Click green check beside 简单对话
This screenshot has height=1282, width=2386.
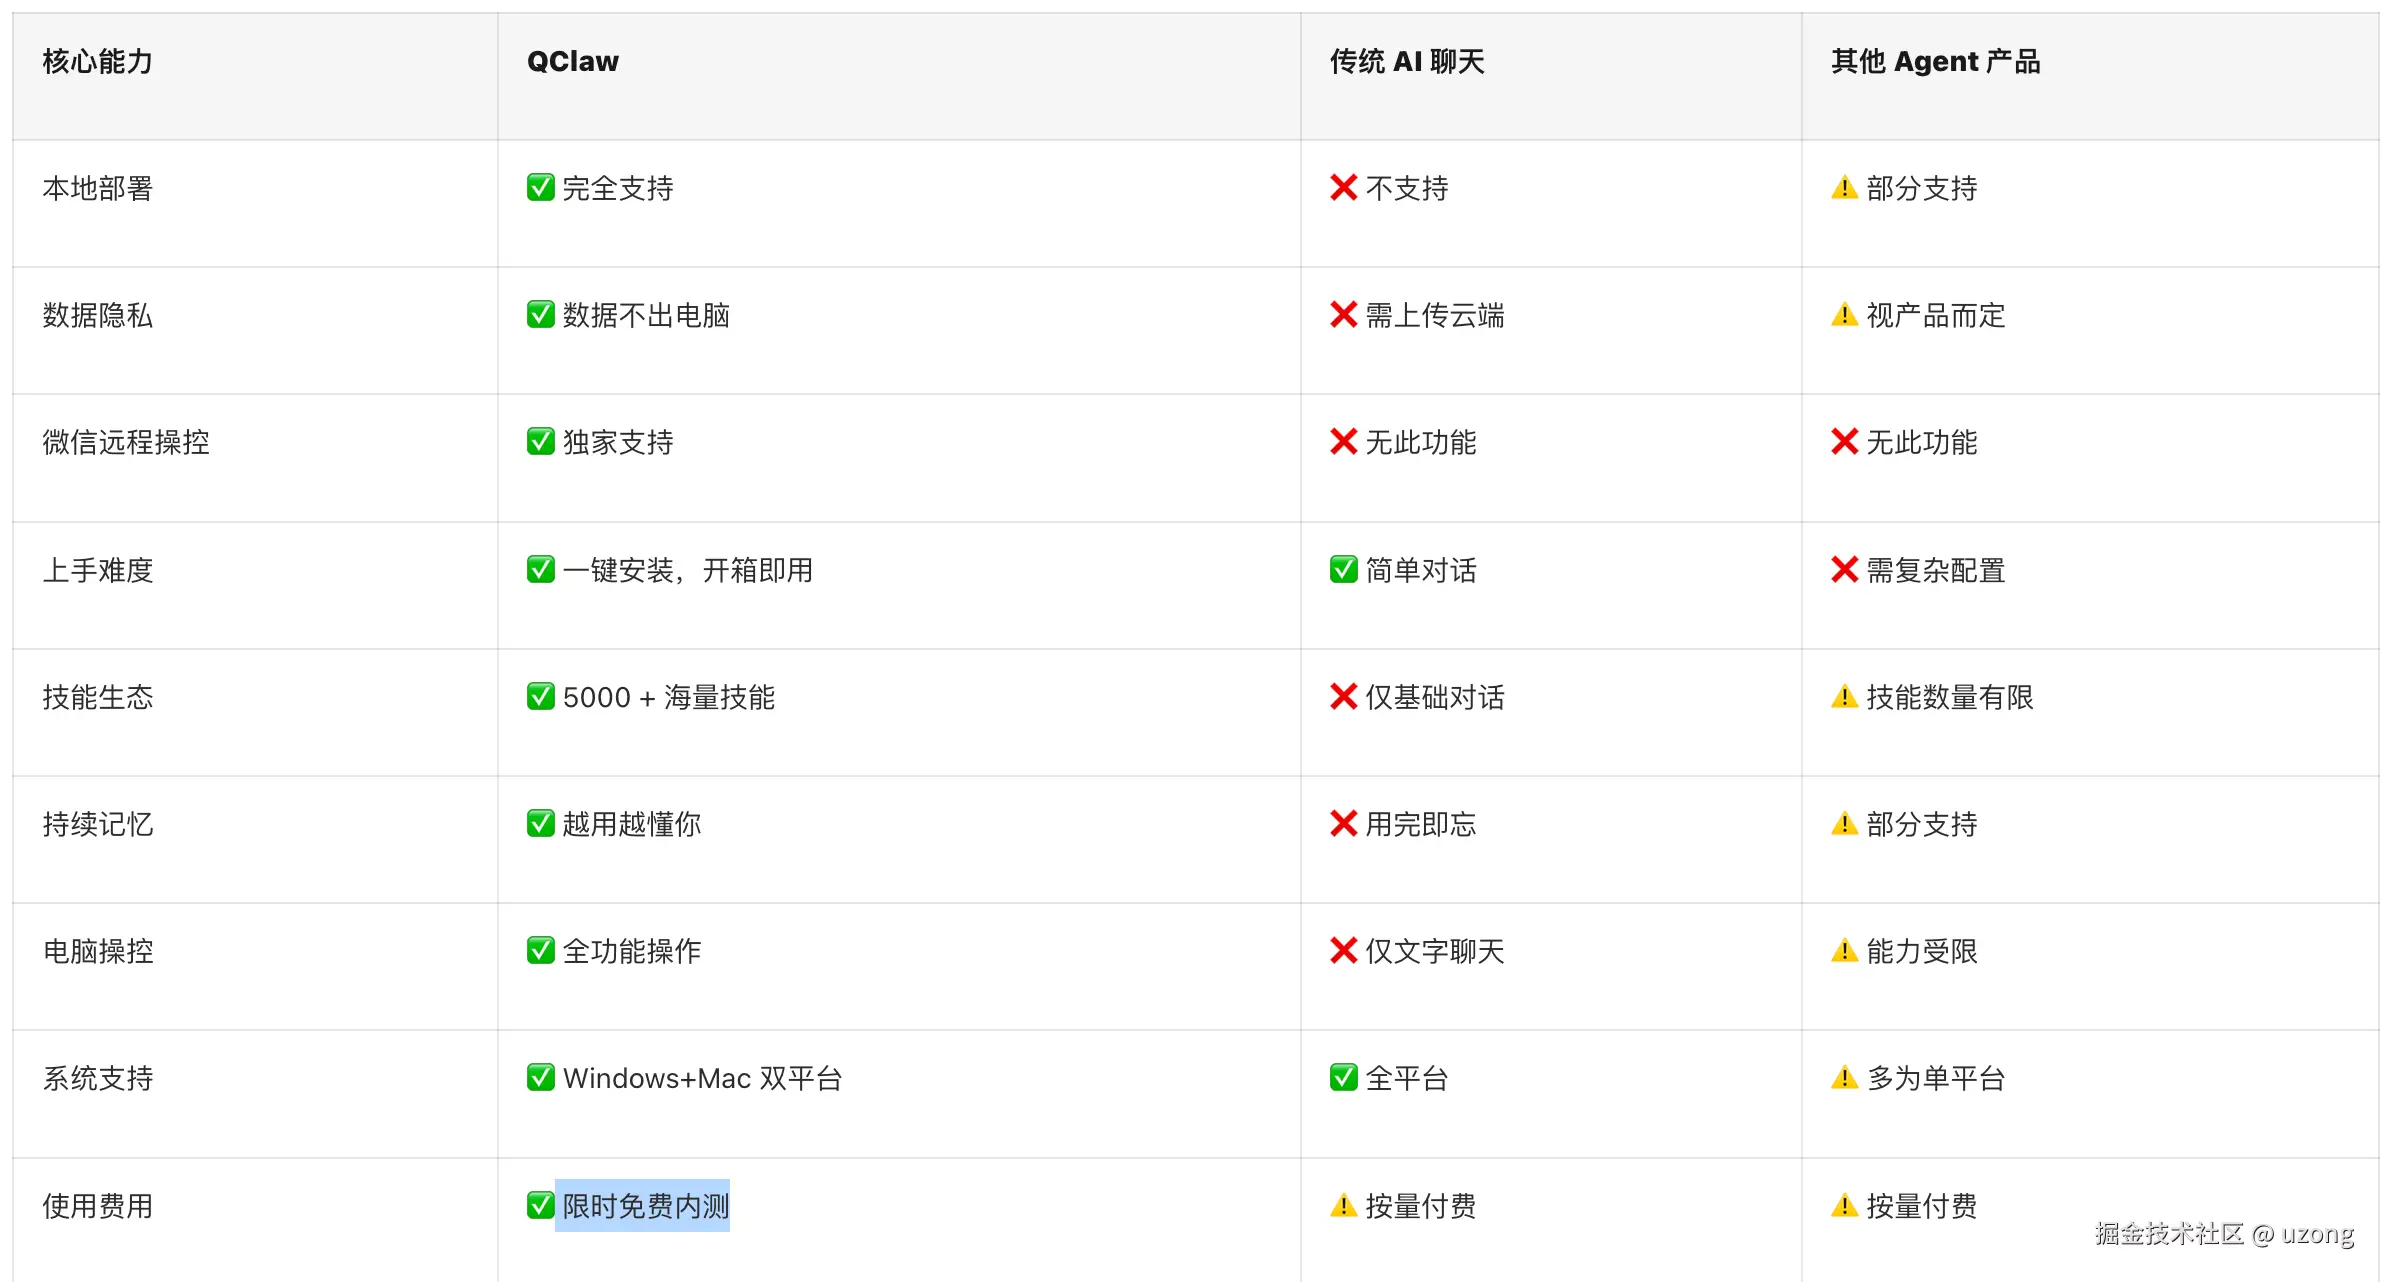point(1343,570)
